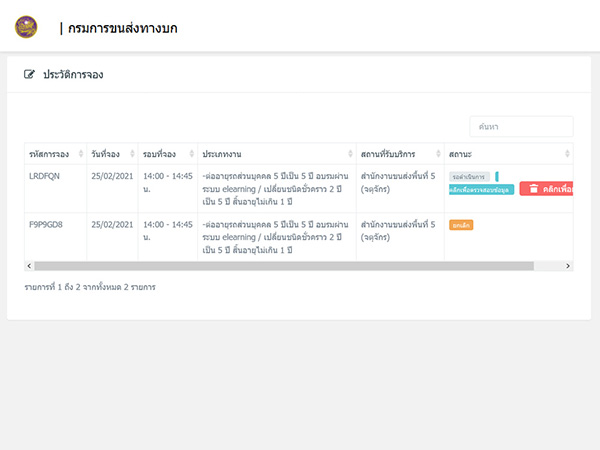Viewport: 600px width, 450px height.
Task: Click the teal คลิกเพื่อตรวจสอบข้อมูล button
Action: tap(481, 189)
